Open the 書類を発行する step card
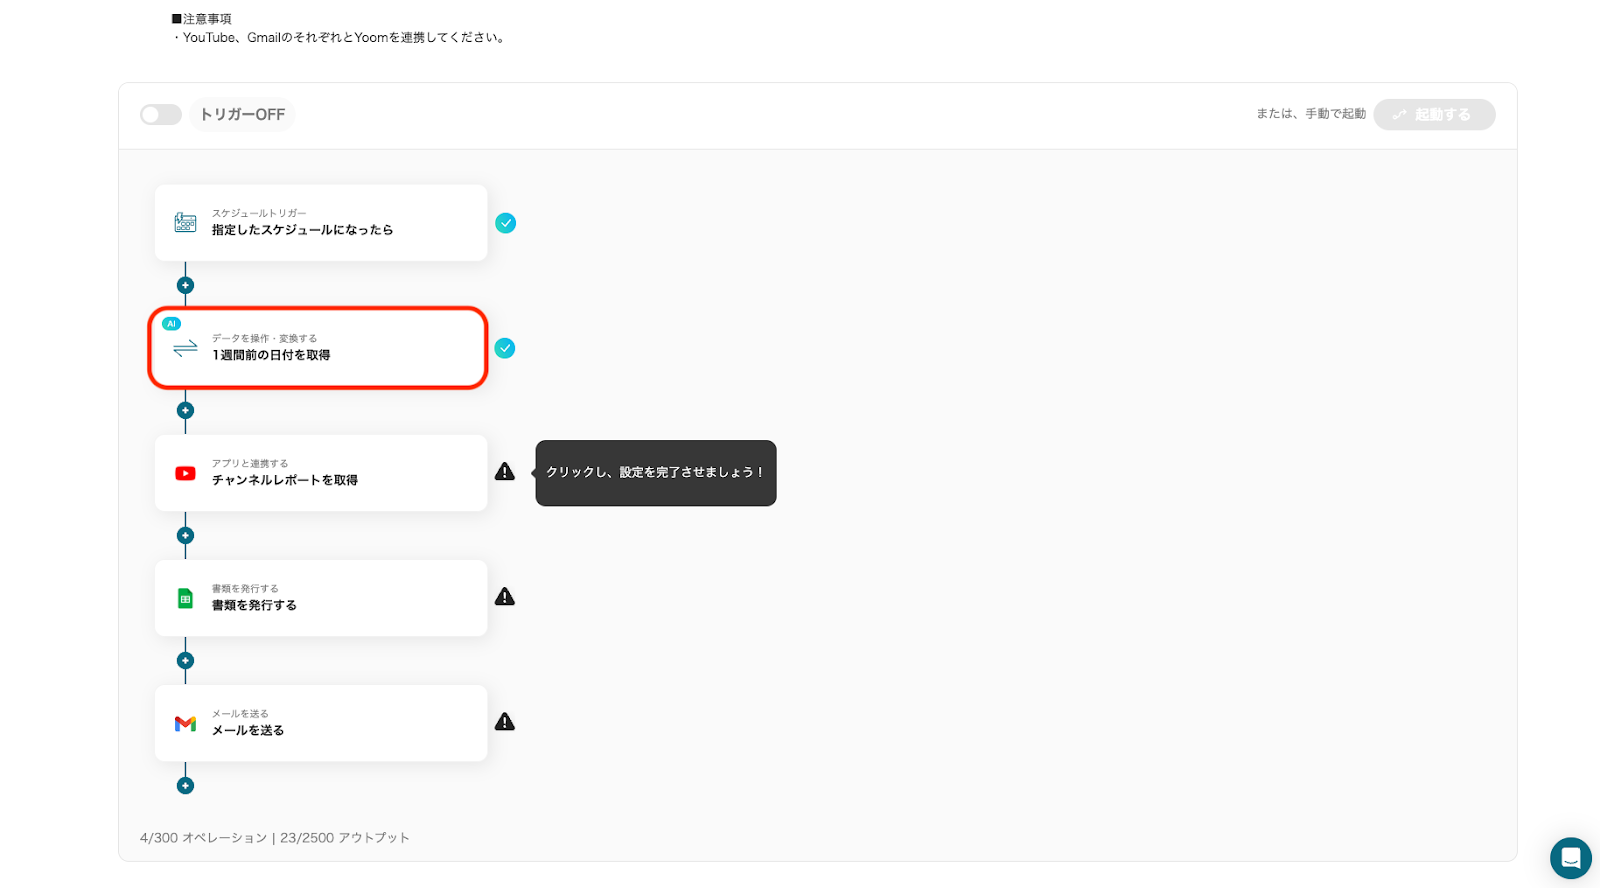 pyautogui.click(x=321, y=598)
